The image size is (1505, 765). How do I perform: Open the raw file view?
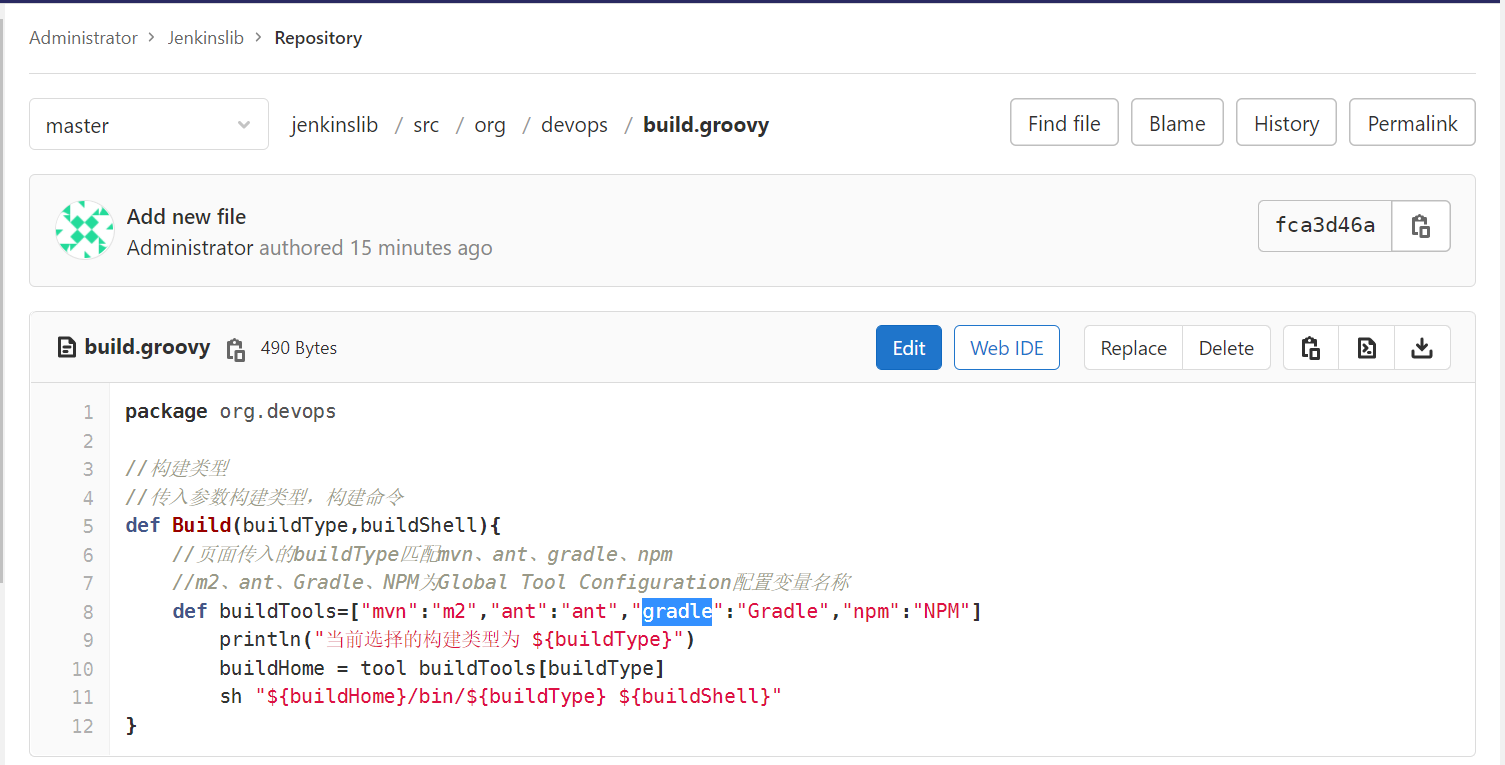tap(1366, 348)
